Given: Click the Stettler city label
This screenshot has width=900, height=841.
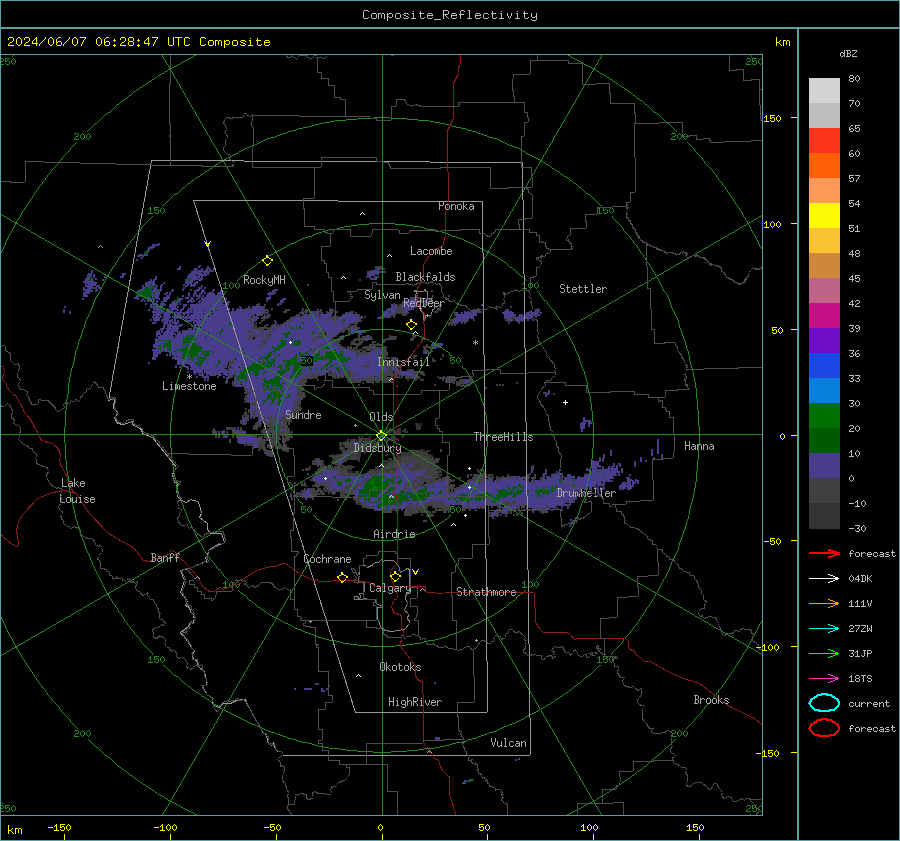Looking at the screenshot, I should 583,289.
